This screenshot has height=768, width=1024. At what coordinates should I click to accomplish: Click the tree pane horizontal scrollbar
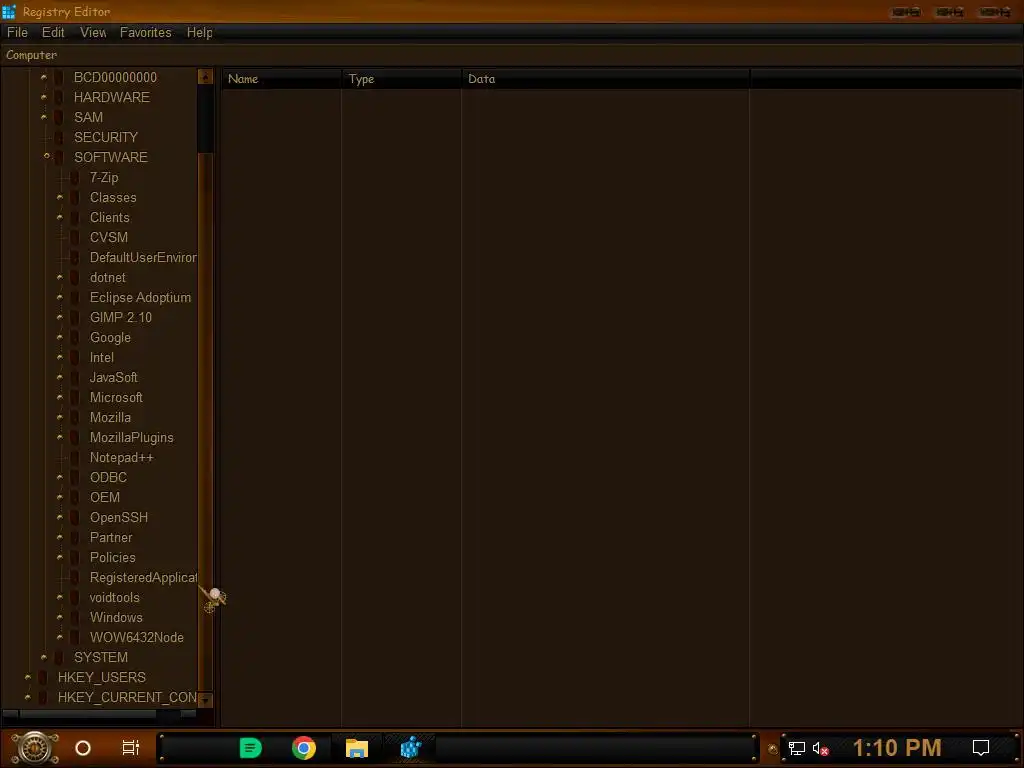[99, 714]
